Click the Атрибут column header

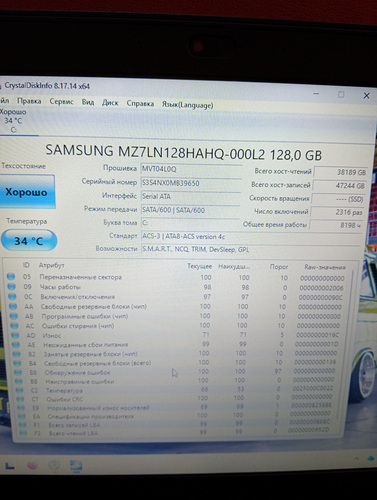pos(52,265)
